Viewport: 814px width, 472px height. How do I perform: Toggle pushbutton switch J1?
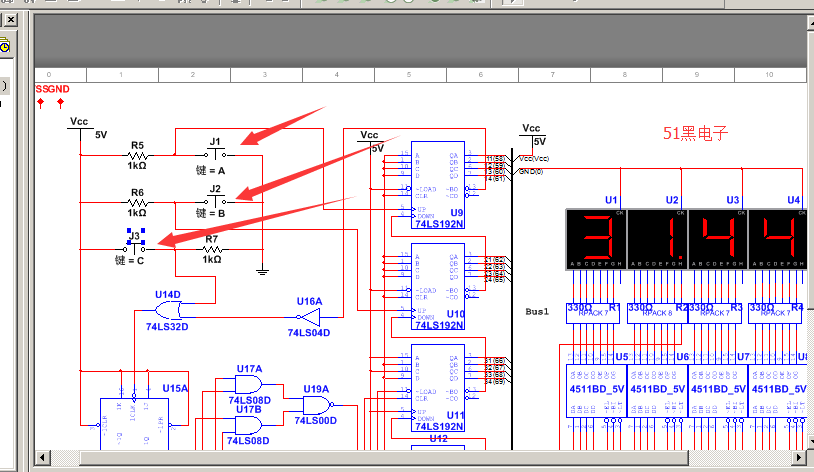(x=215, y=154)
